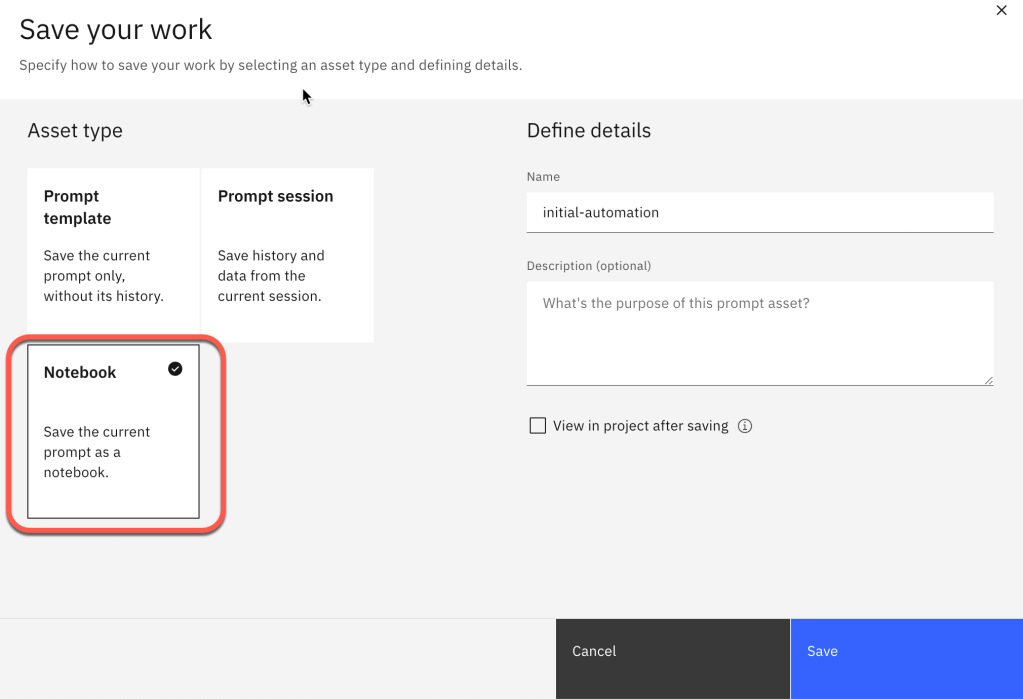Click the info icon beside View in project
Screen dimensions: 1023x699
pyautogui.click(x=744, y=426)
